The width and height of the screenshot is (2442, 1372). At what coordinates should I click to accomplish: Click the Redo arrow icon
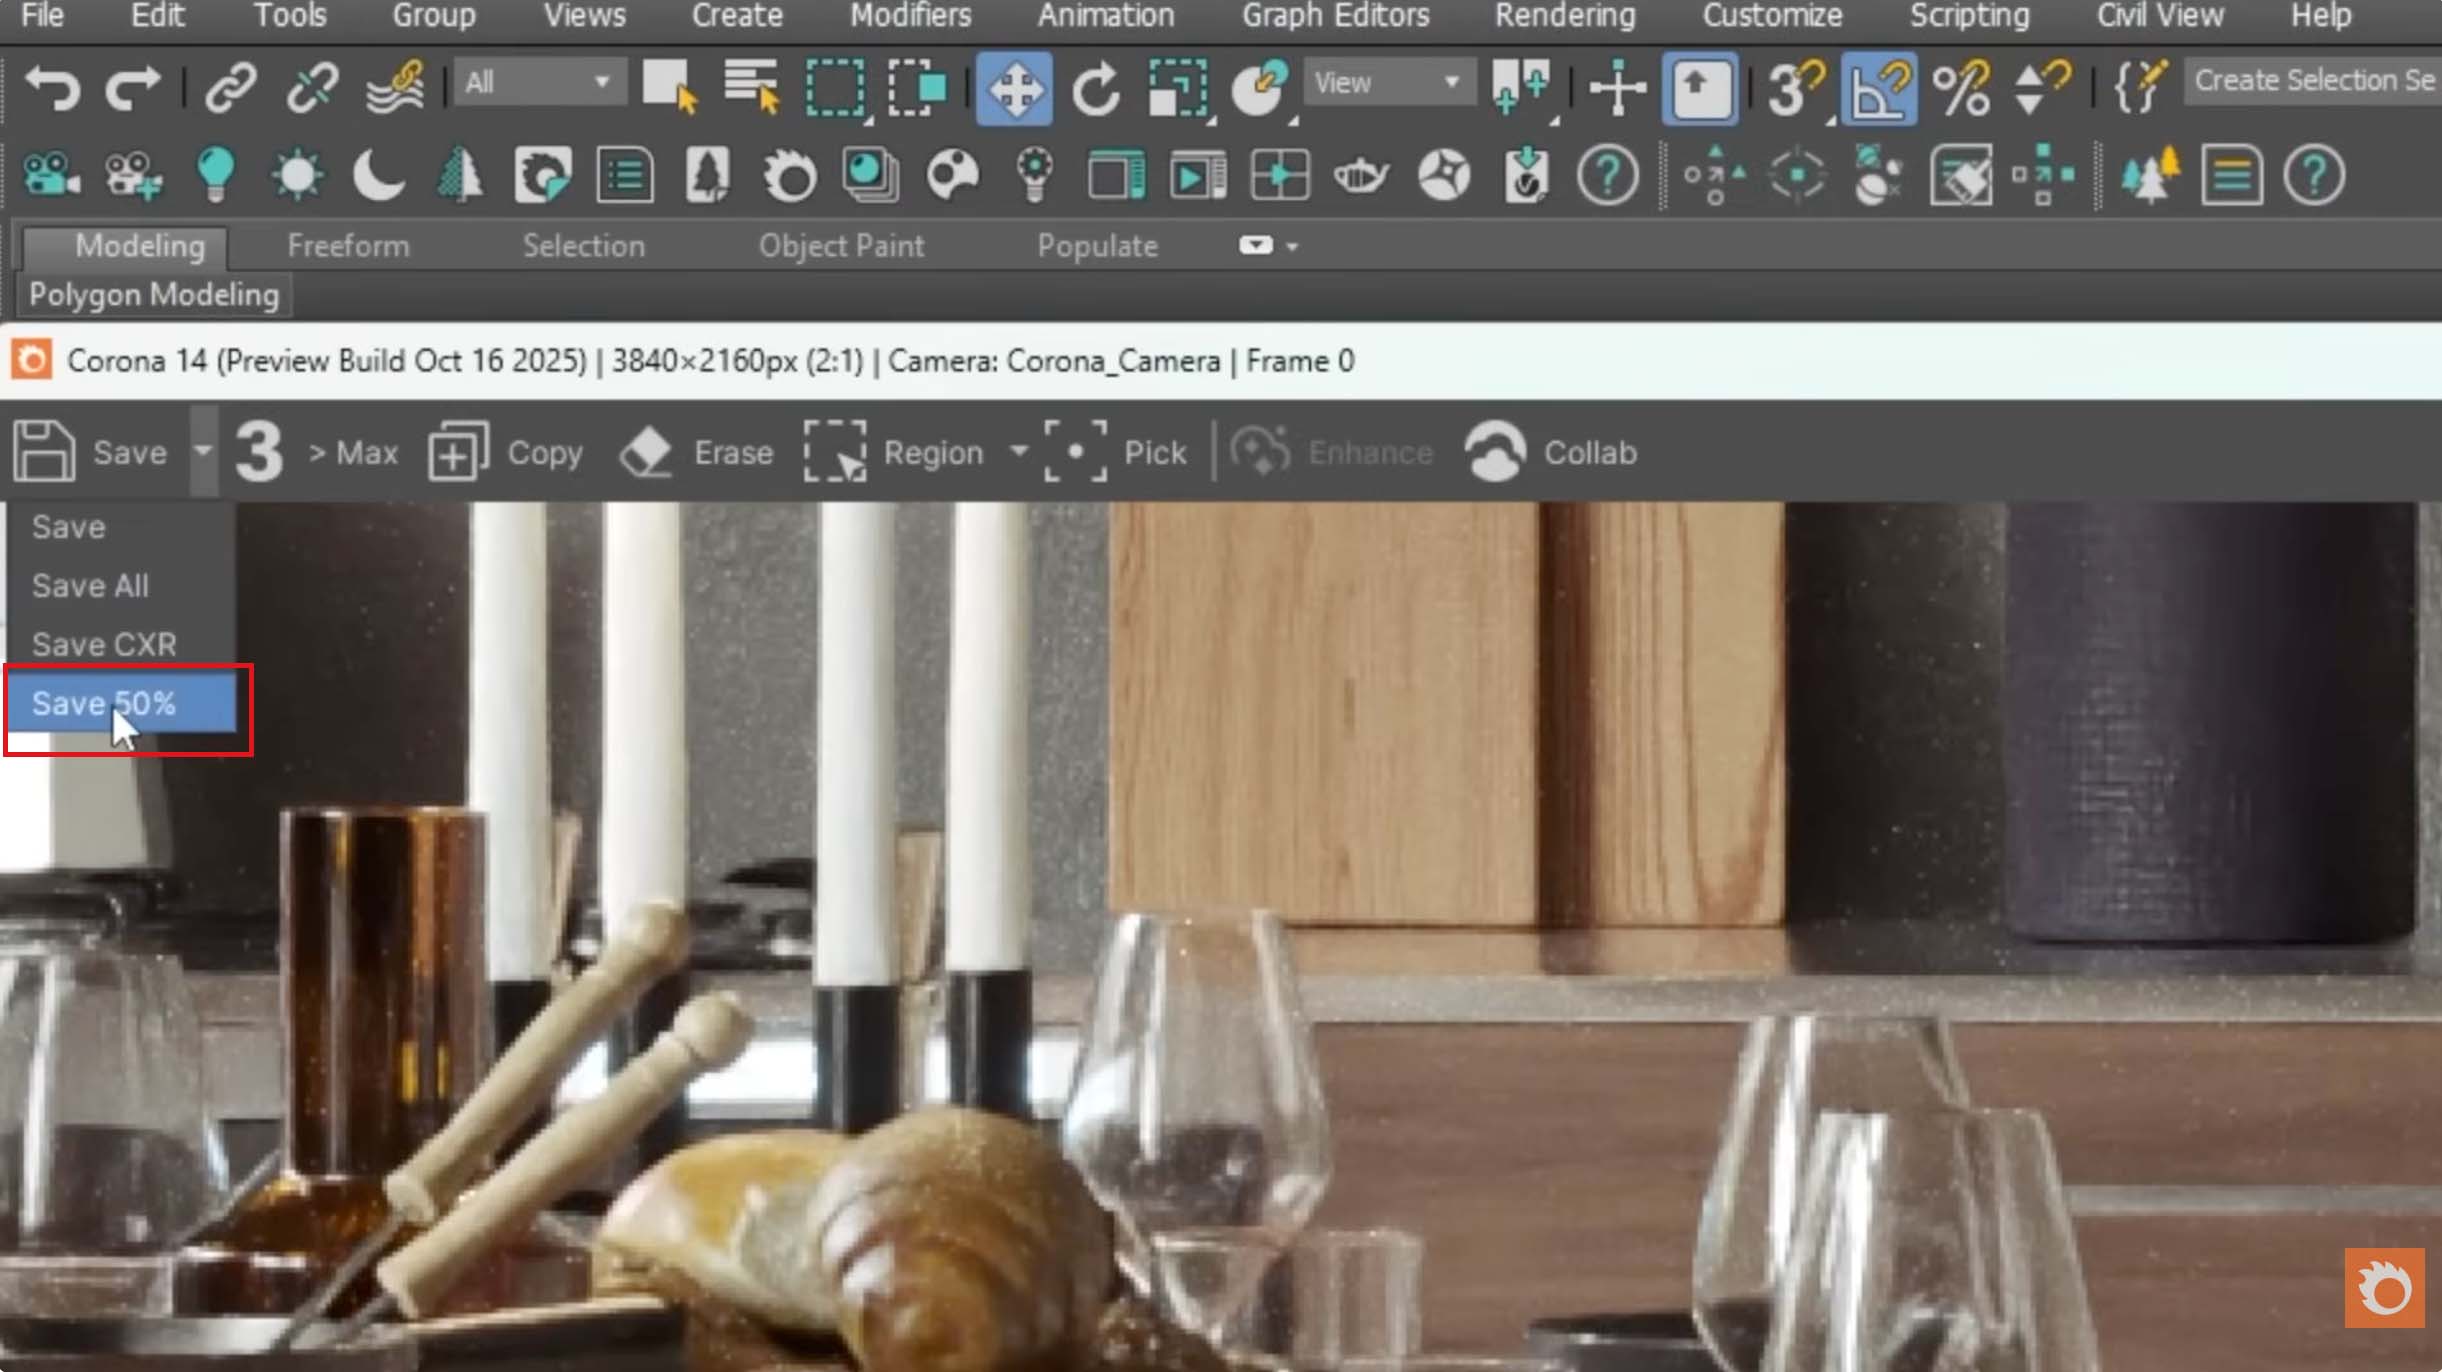click(x=133, y=88)
